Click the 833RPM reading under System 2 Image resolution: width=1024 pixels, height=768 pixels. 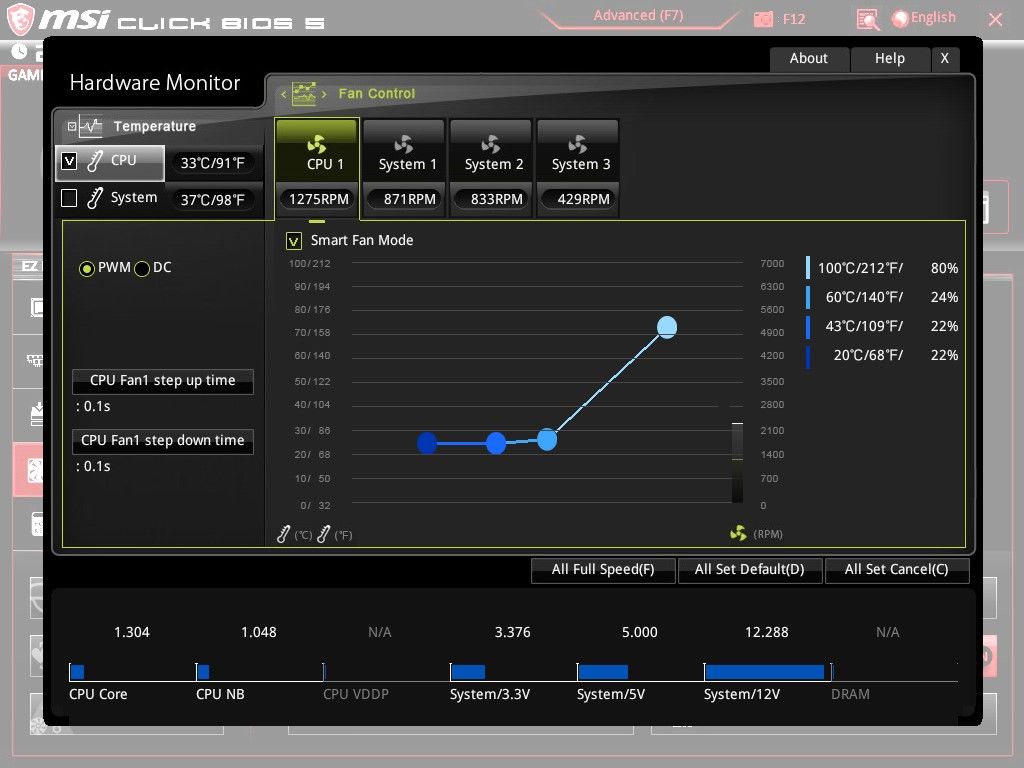[x=494, y=199]
